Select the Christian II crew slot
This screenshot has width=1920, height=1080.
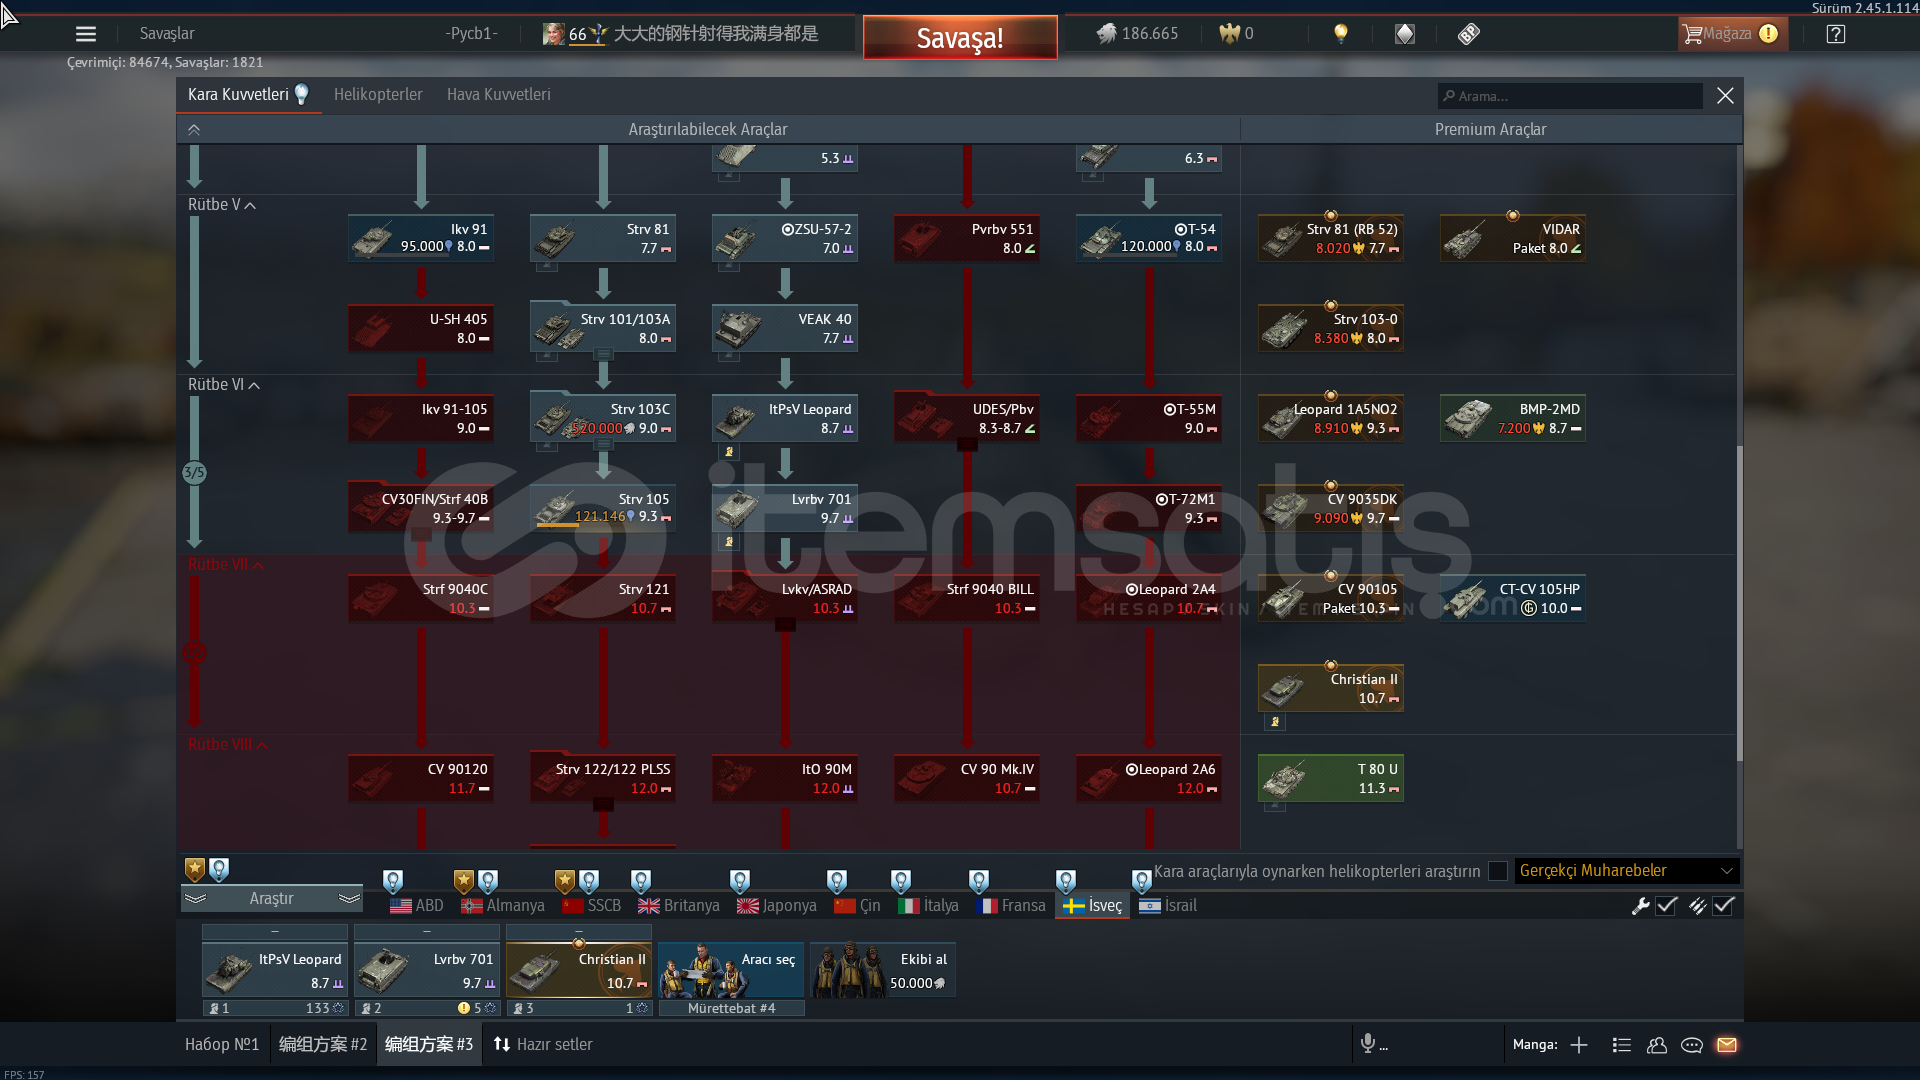pos(579,970)
